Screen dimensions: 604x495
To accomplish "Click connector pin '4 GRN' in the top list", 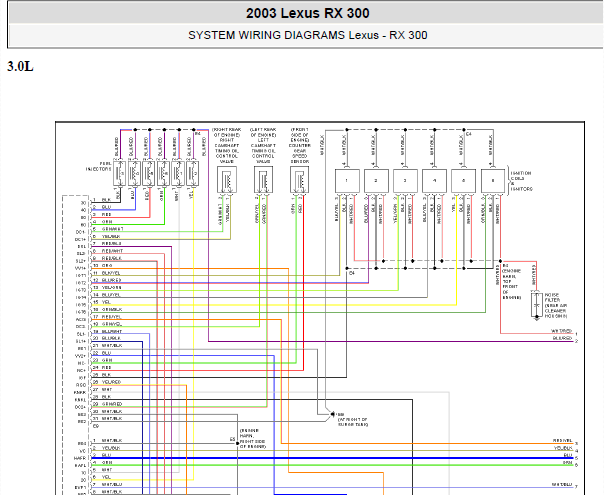I will click(x=102, y=222).
